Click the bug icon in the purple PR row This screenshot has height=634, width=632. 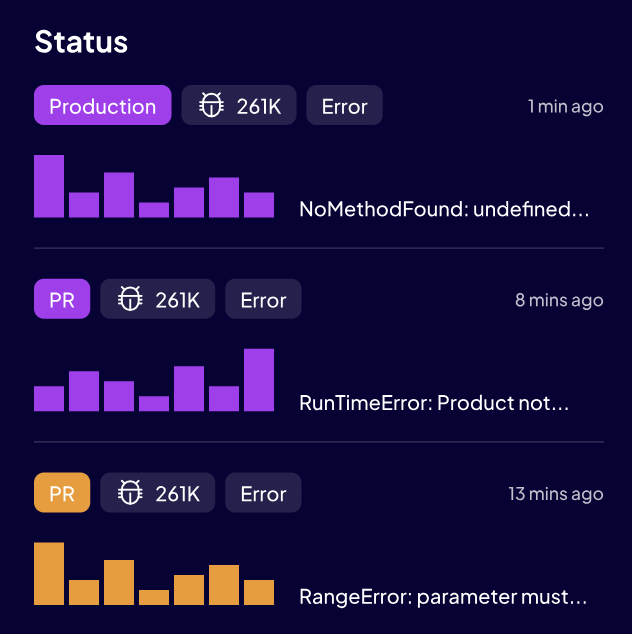130,299
